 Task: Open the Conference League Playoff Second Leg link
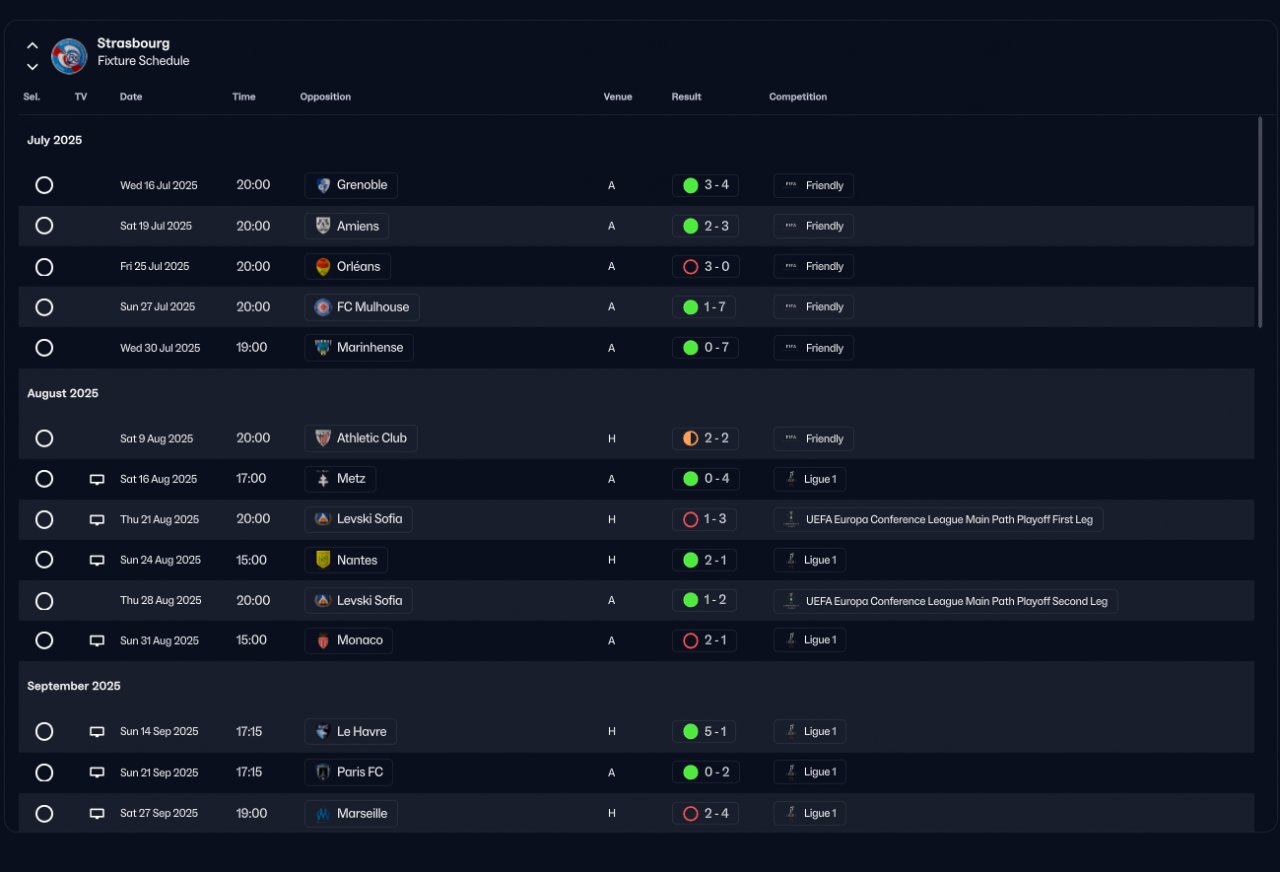(946, 601)
